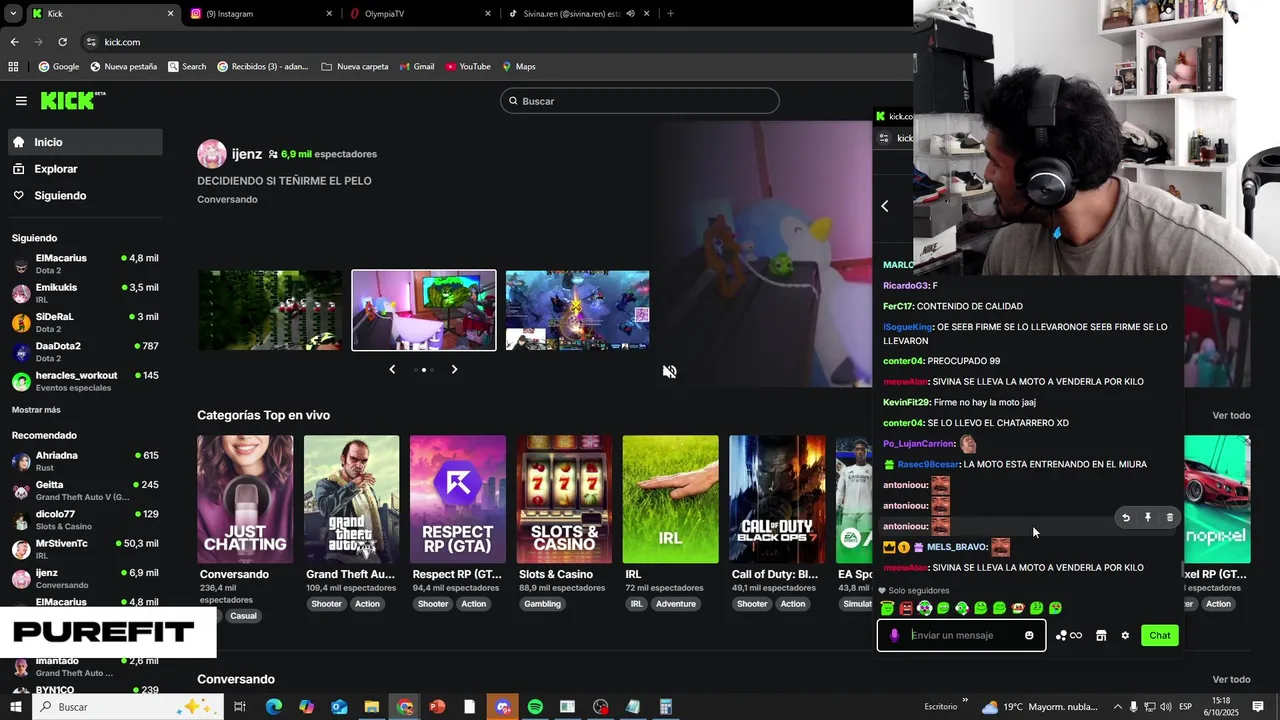Select the Respect RP (GTA) category card
Viewport: 1280px width, 720px height.
tap(458, 499)
